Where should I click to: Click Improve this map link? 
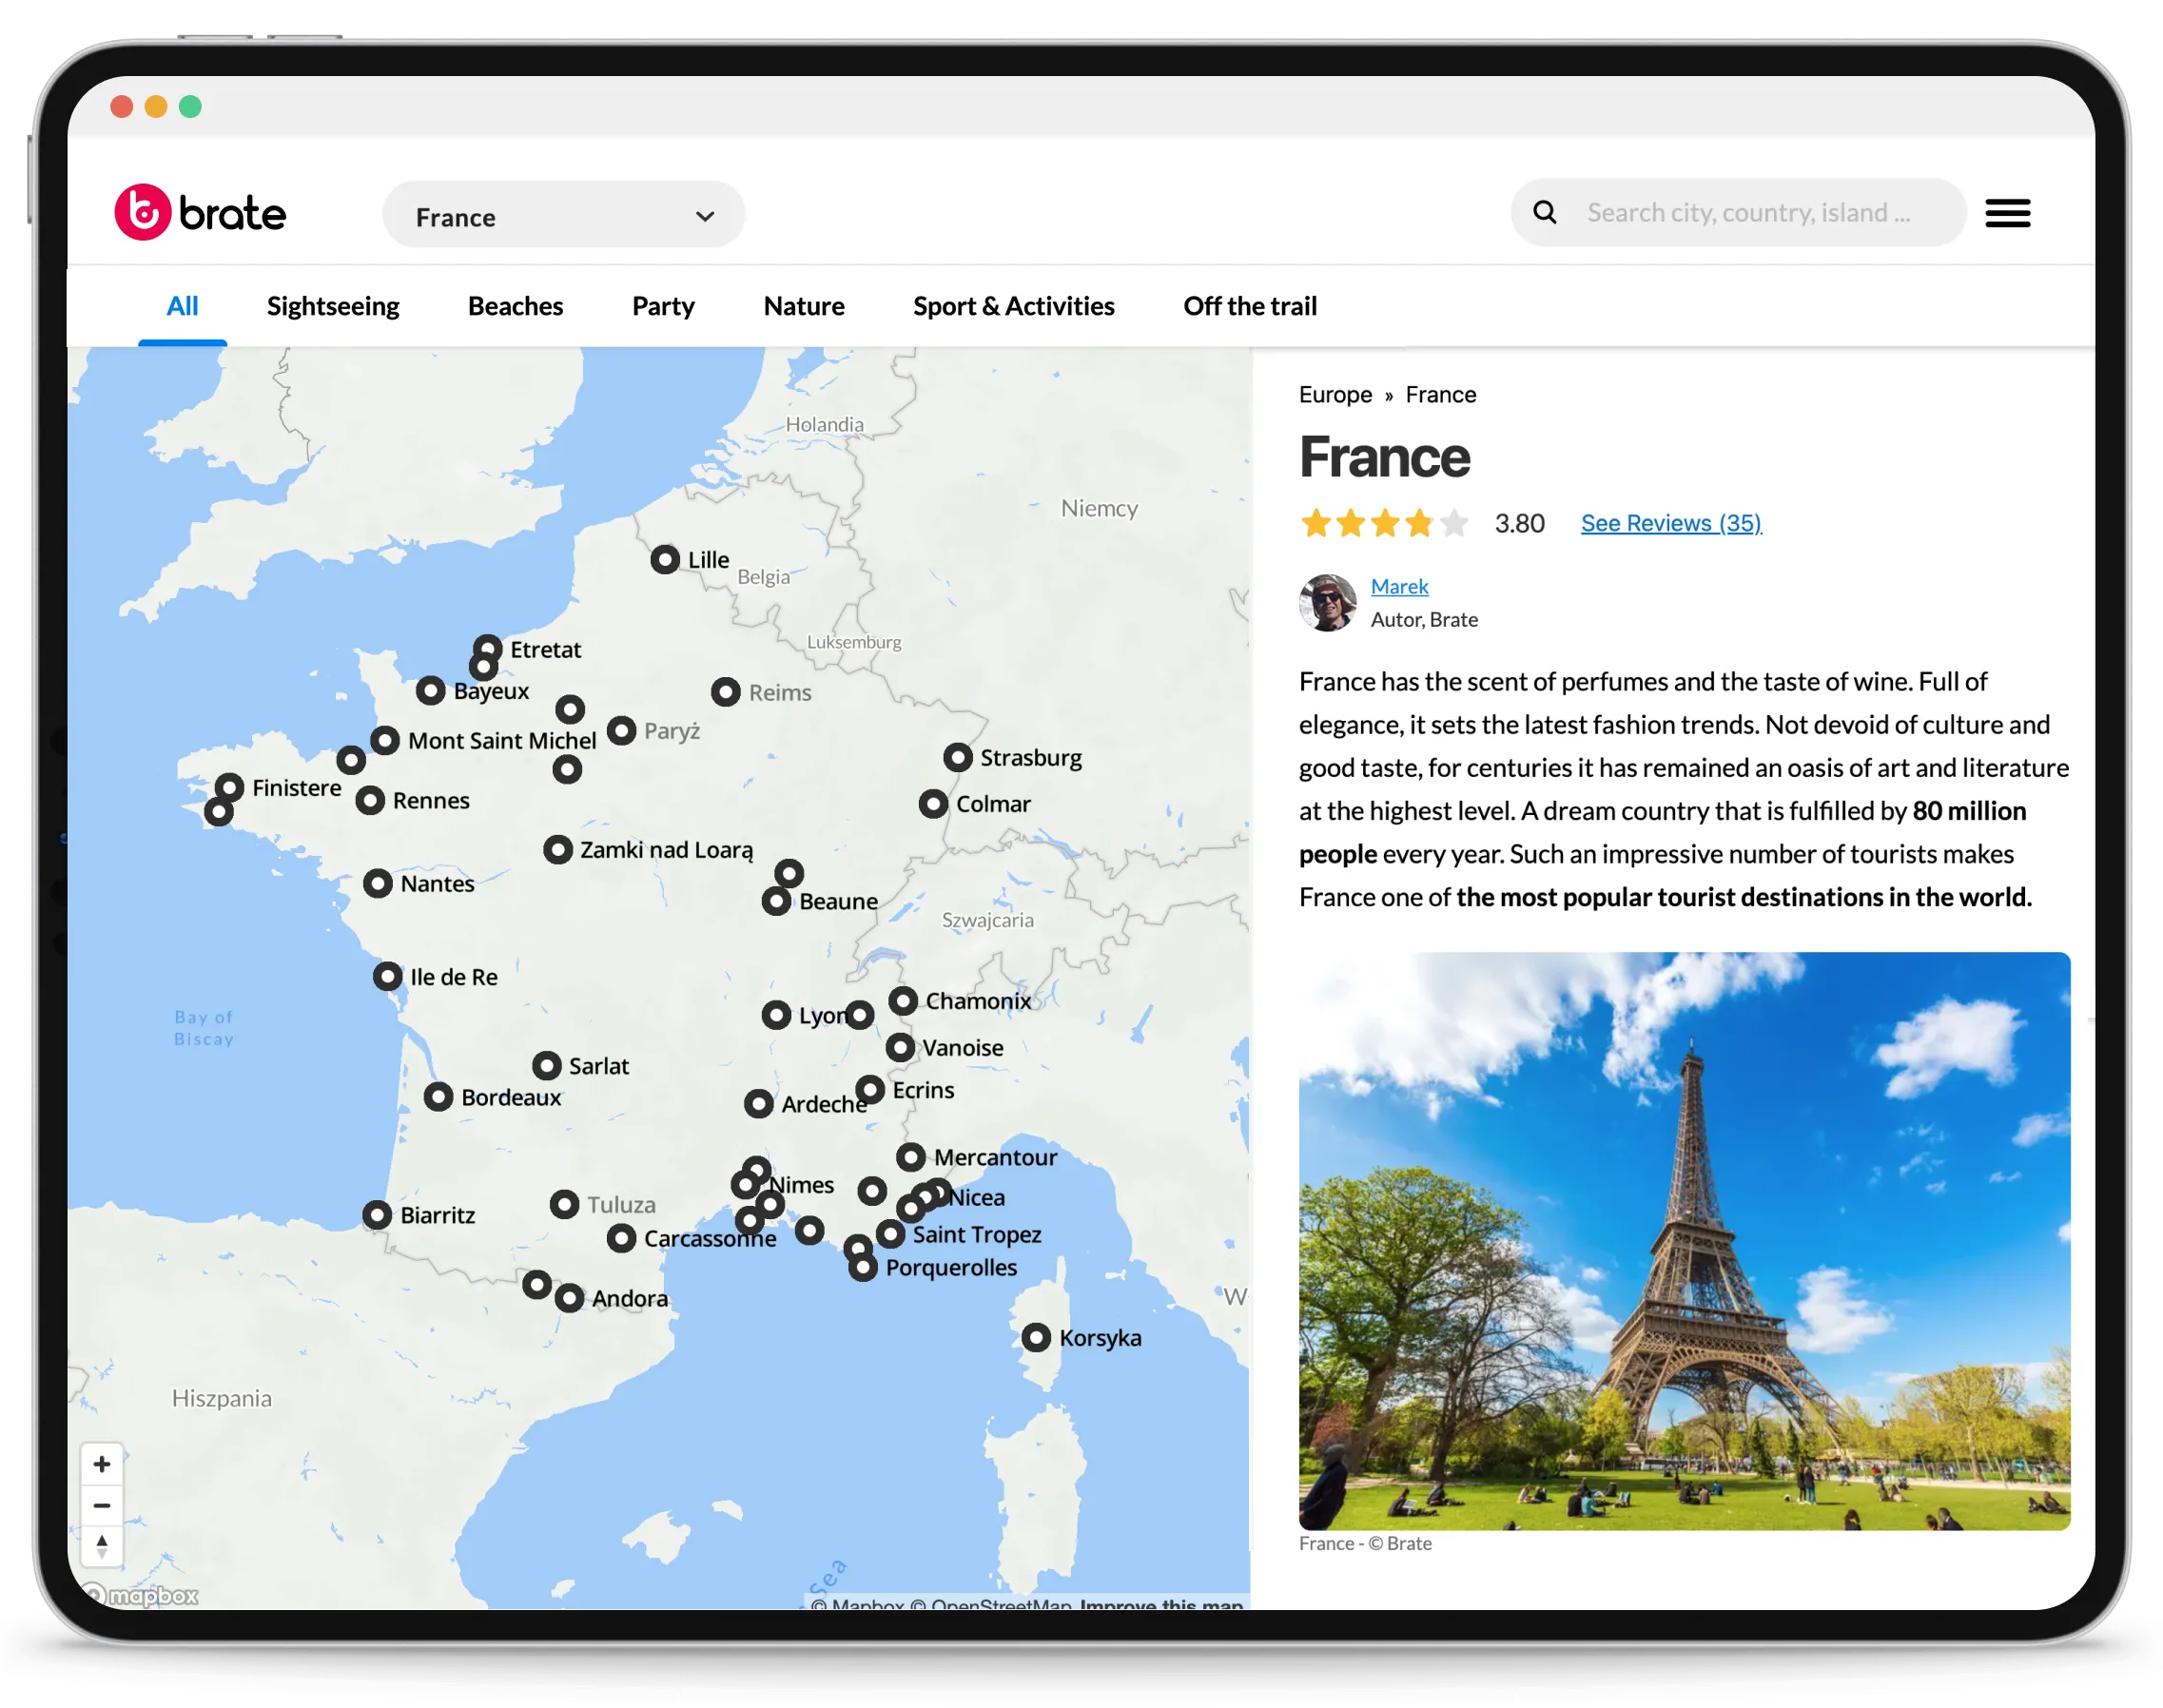1161,1603
